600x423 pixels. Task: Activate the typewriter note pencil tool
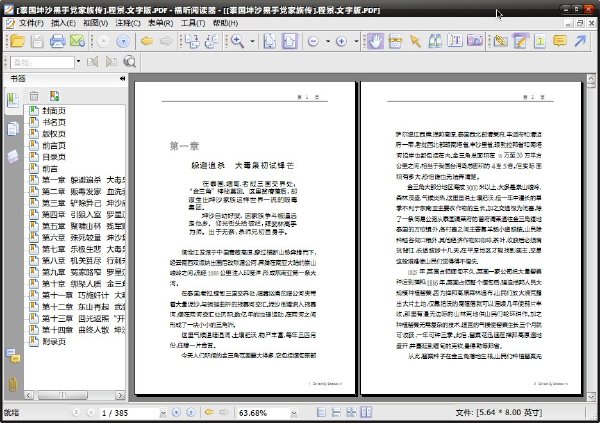click(520, 41)
